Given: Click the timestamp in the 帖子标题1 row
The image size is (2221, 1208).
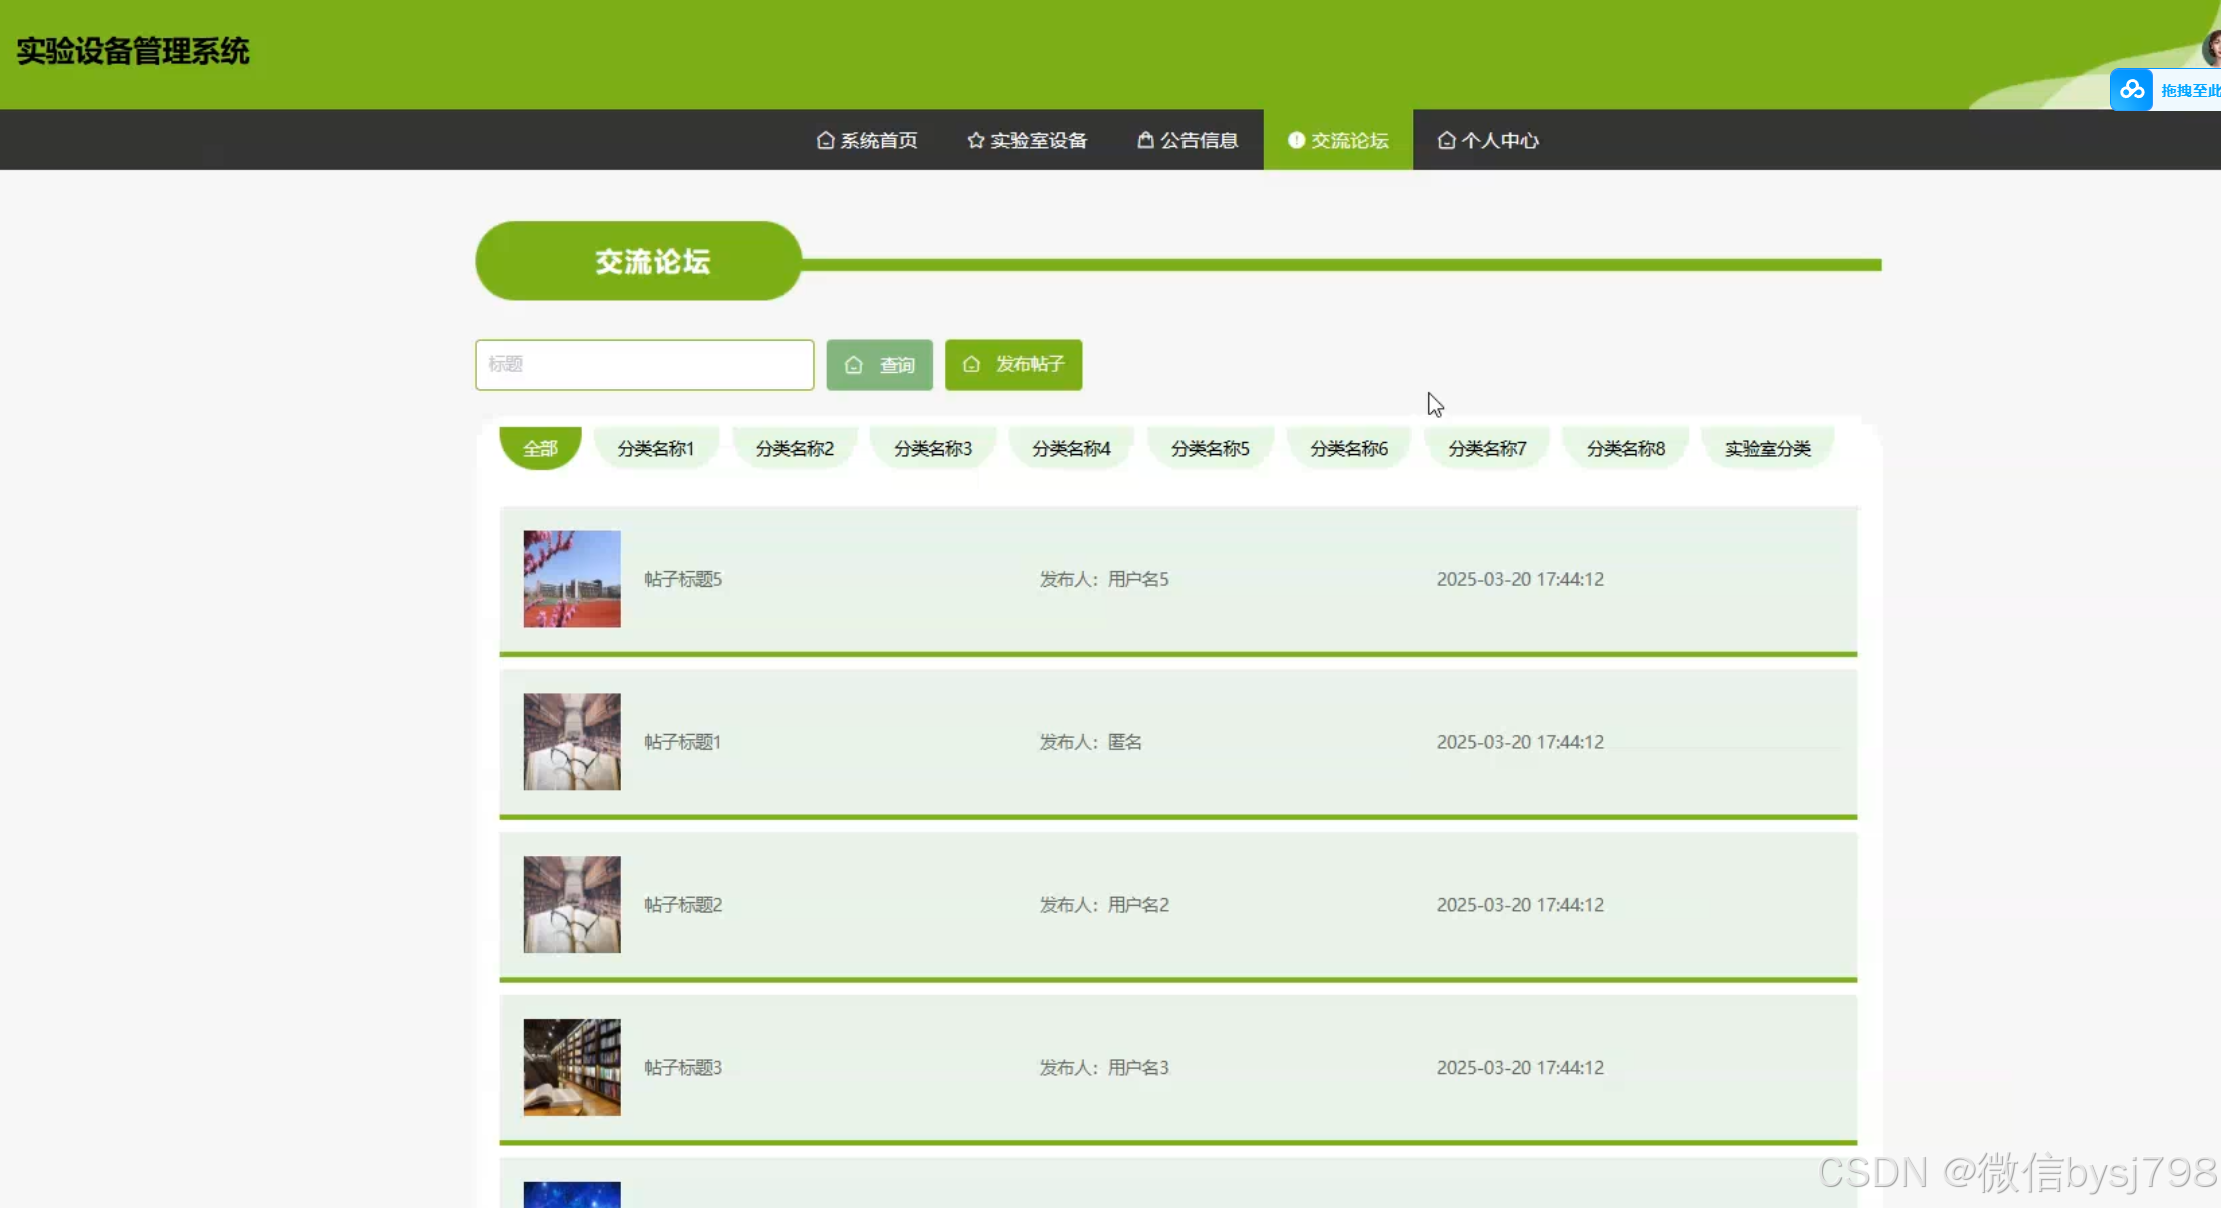Looking at the screenshot, I should (x=1520, y=742).
